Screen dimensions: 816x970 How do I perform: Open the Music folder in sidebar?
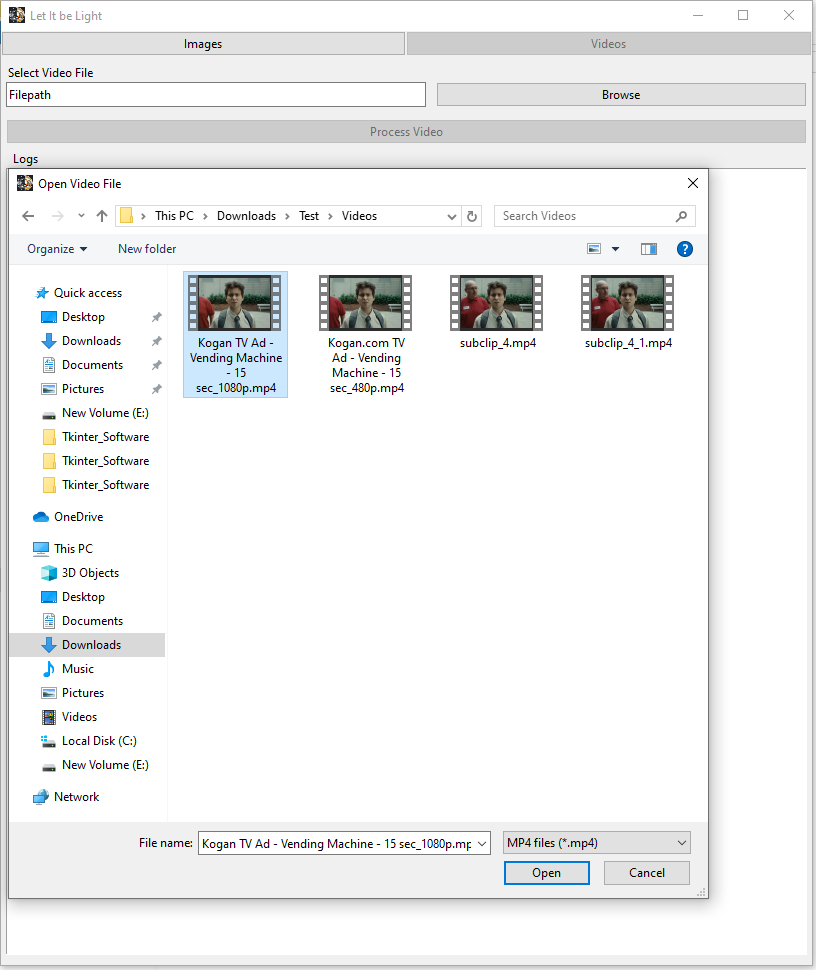tap(77, 669)
